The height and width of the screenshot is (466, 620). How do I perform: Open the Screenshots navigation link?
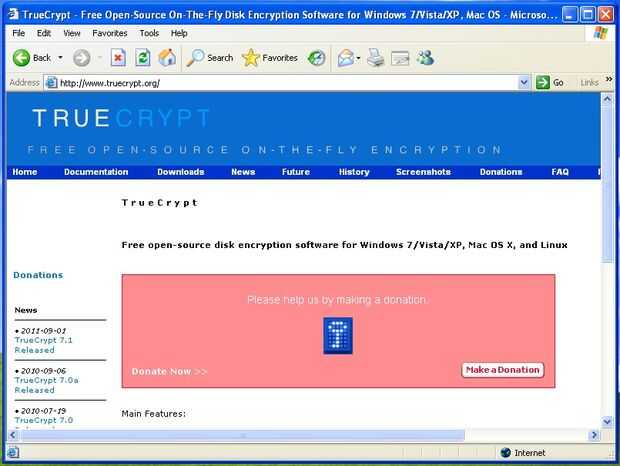(x=423, y=172)
